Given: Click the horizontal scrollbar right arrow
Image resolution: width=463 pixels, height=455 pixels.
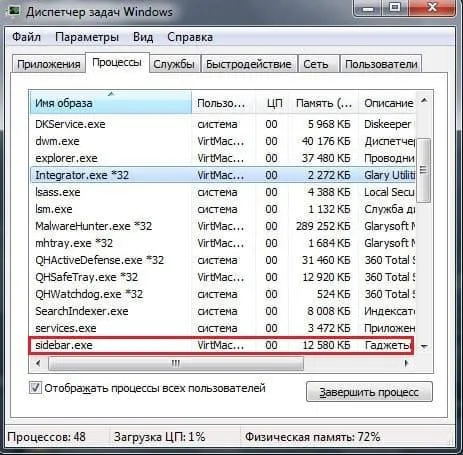Looking at the screenshot, I should click(406, 363).
